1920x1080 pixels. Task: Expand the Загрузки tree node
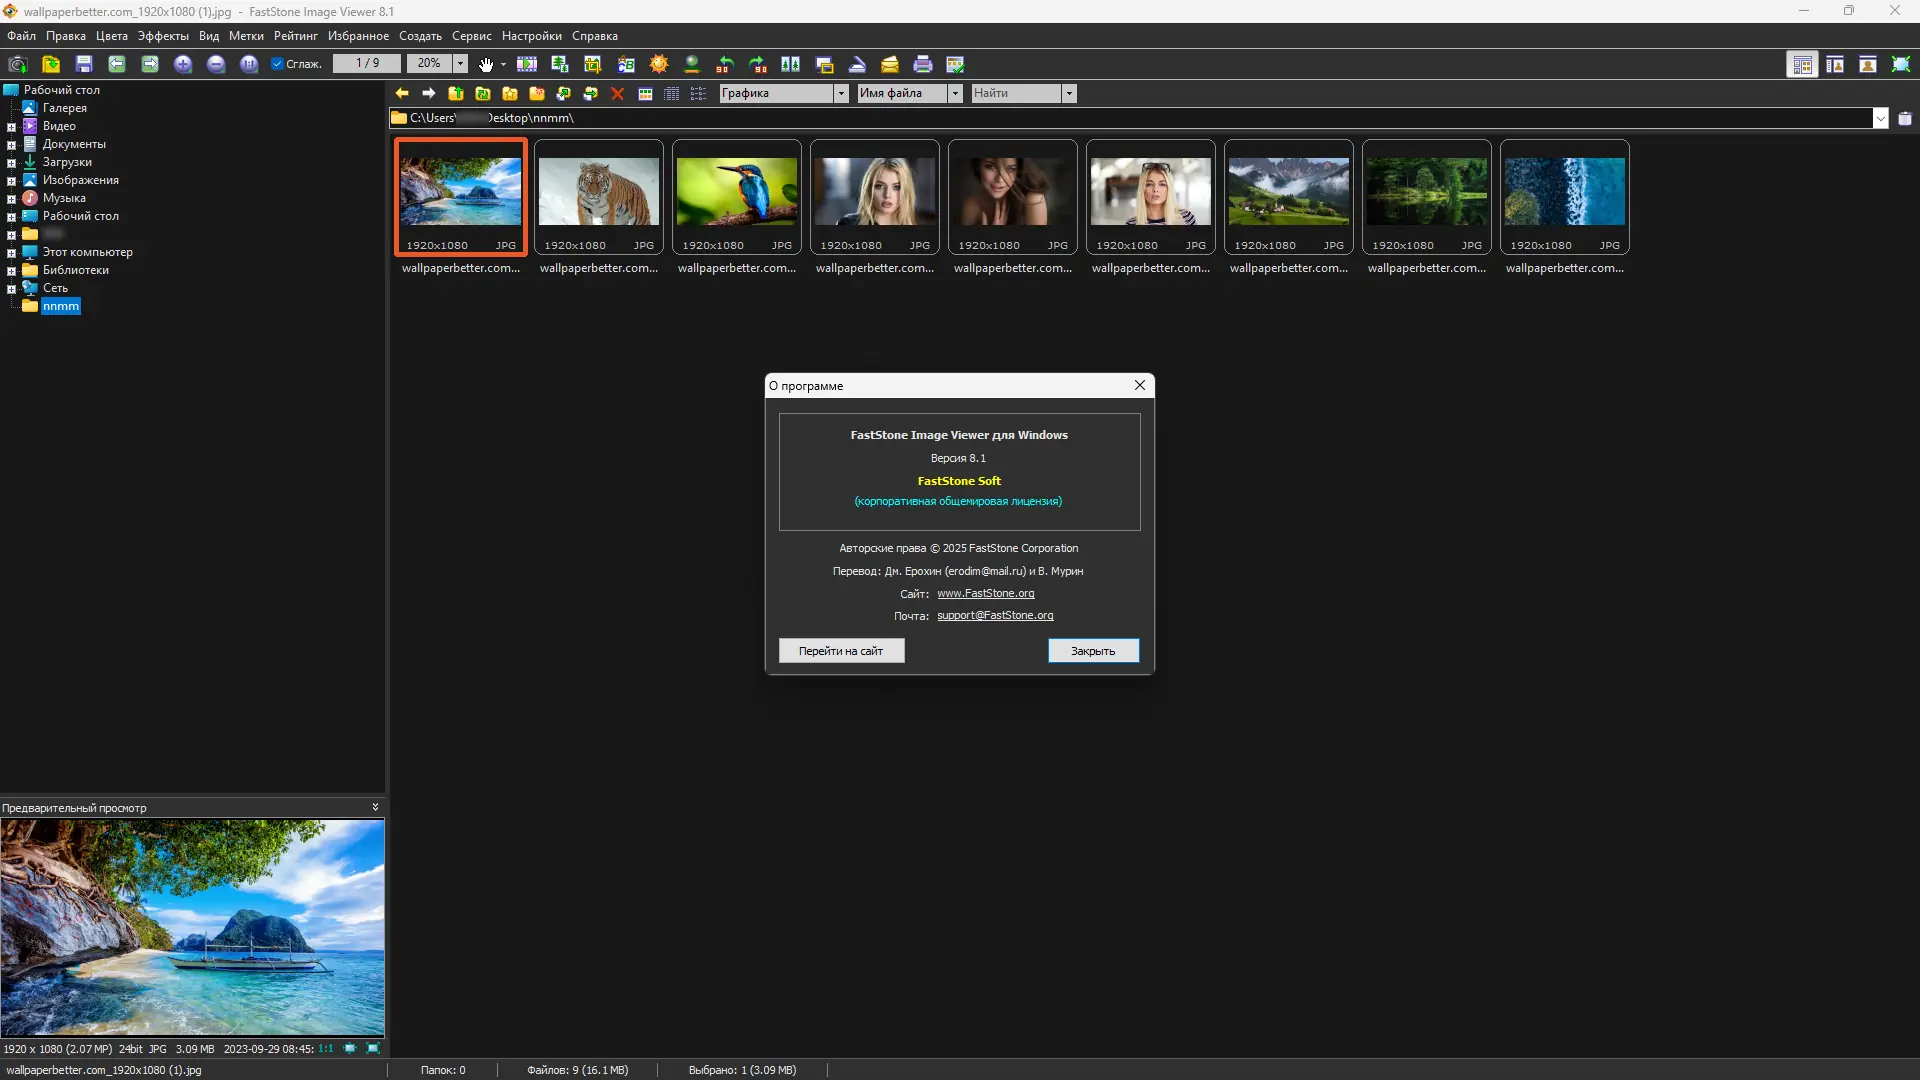click(11, 163)
